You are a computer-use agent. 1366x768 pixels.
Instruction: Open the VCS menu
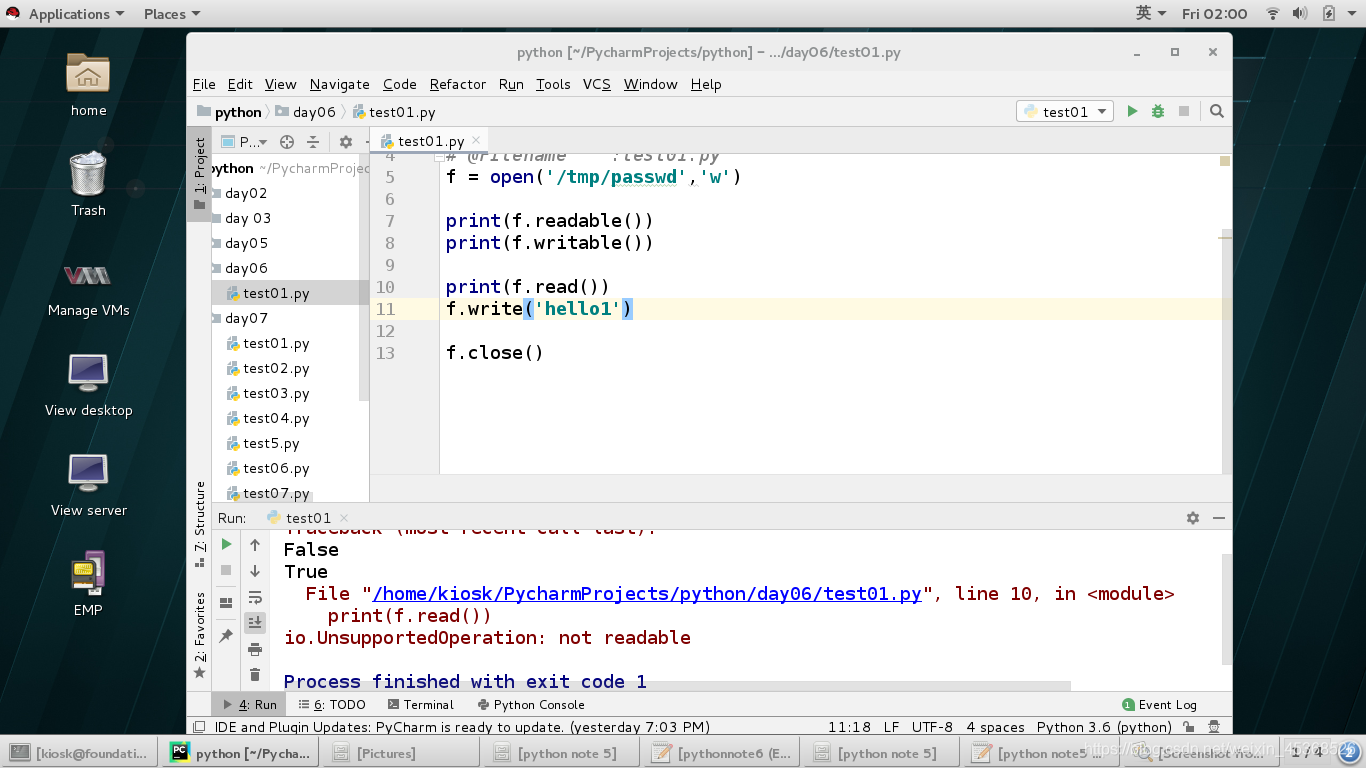tap(597, 84)
